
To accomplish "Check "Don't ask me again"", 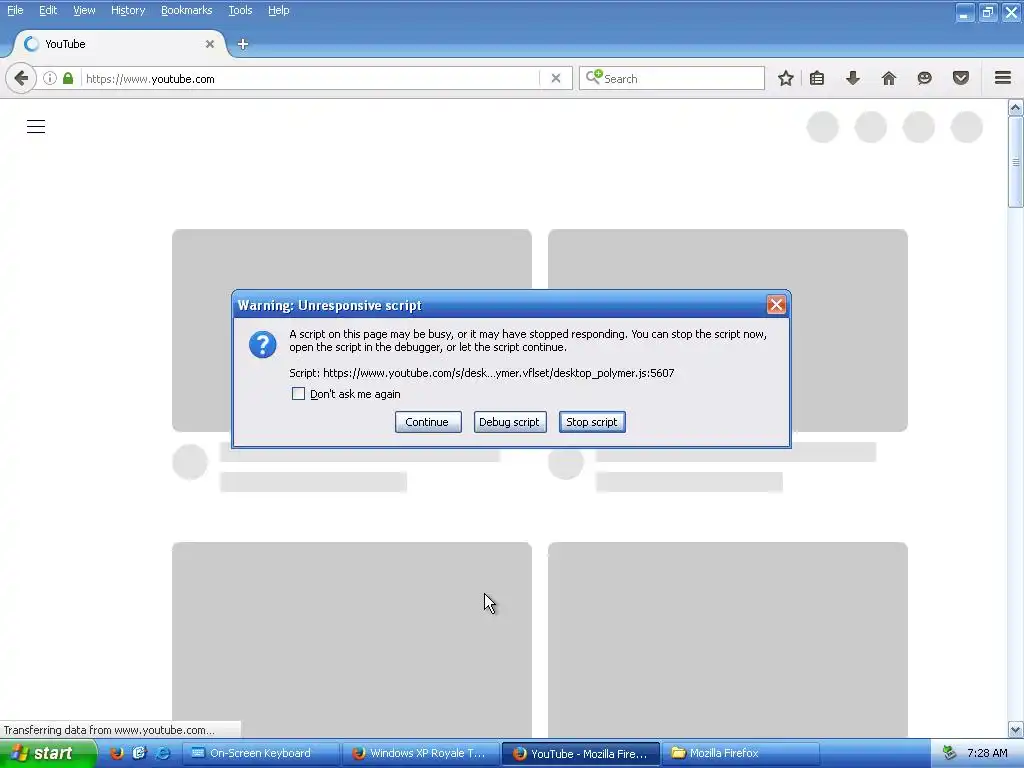I will point(298,394).
